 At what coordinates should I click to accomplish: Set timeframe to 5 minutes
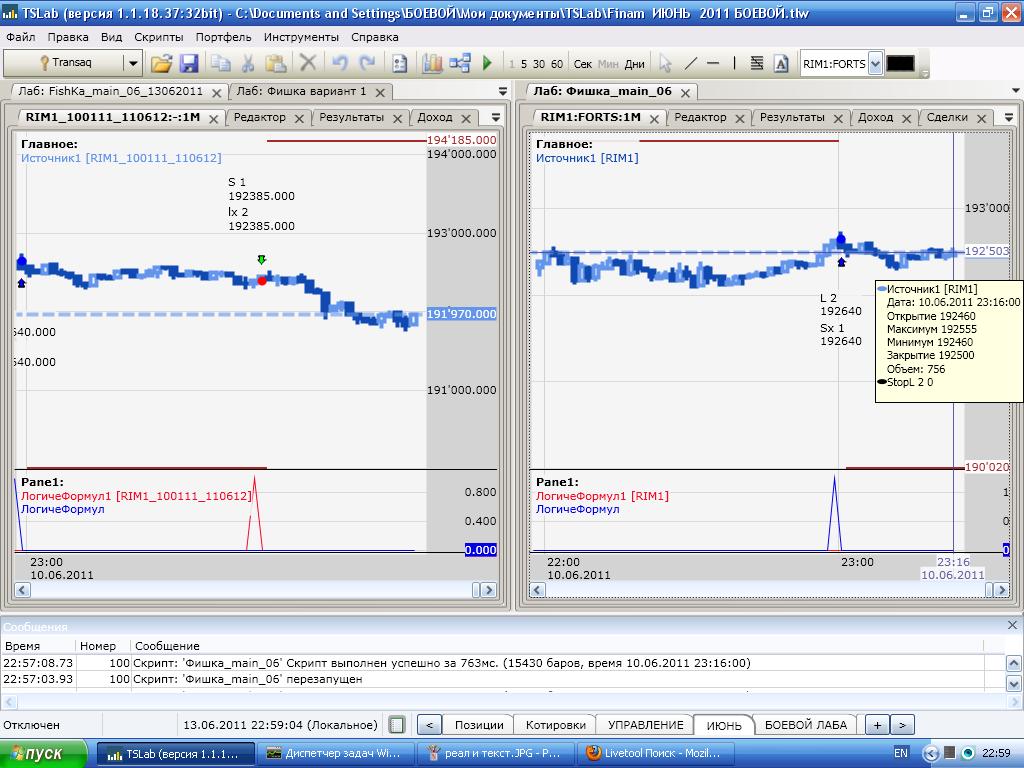(x=523, y=64)
